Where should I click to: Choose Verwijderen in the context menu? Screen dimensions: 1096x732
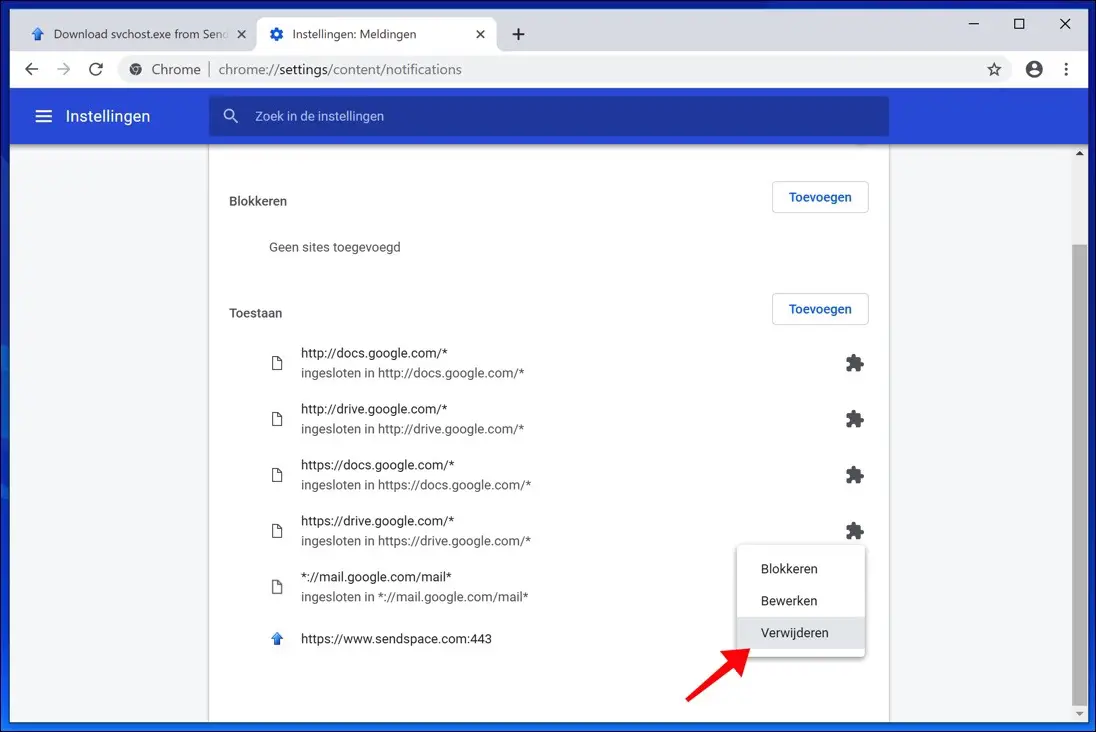[x=800, y=633]
